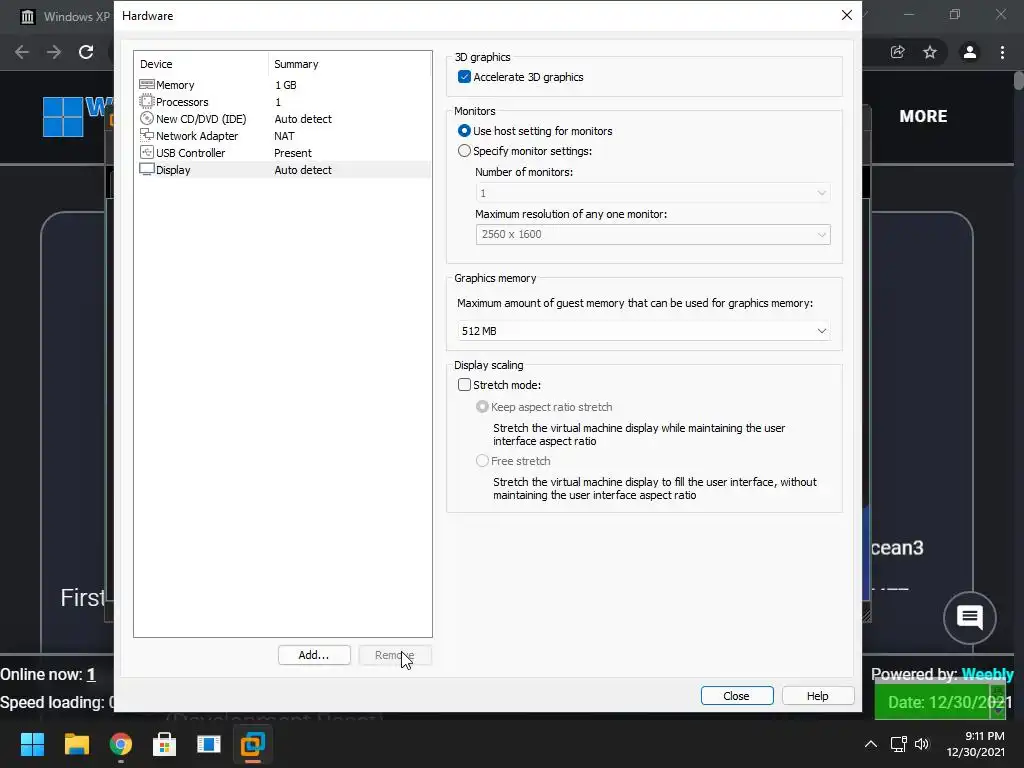1024x768 pixels.
Task: Click the Windows XP browser tab
Action: click(64, 16)
